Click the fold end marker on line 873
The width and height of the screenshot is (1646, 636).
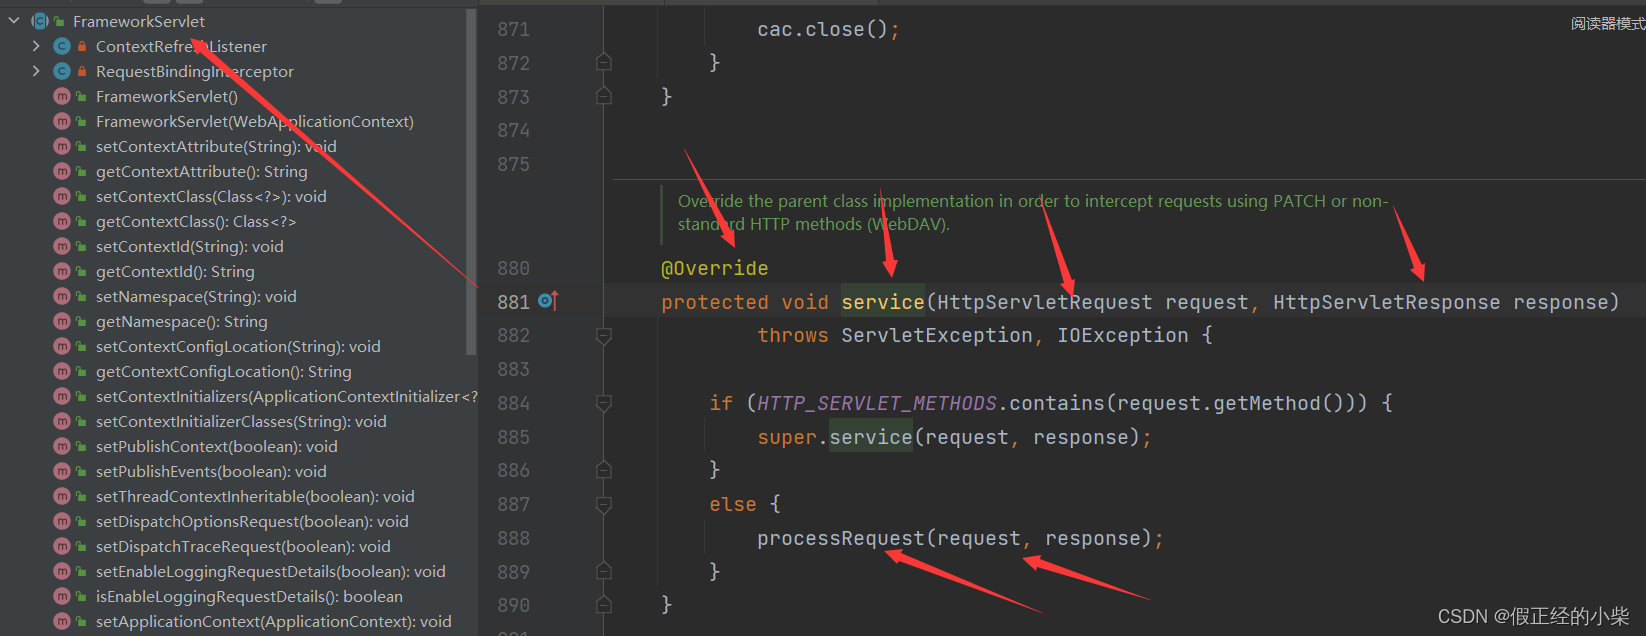604,96
